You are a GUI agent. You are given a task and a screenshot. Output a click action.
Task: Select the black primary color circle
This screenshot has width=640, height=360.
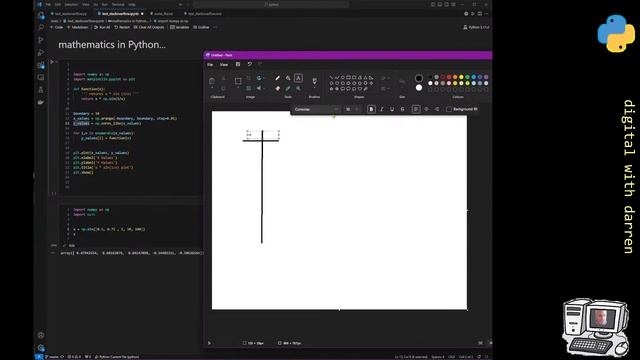click(x=419, y=78)
